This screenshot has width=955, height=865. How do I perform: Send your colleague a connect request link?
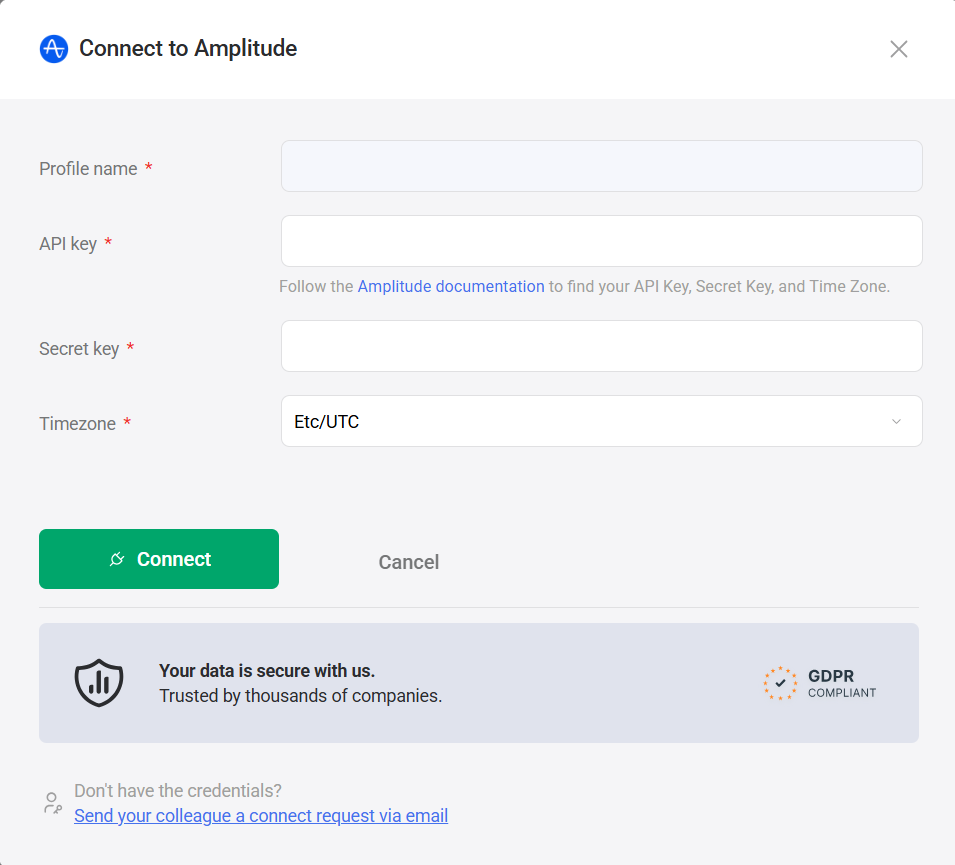(x=261, y=816)
